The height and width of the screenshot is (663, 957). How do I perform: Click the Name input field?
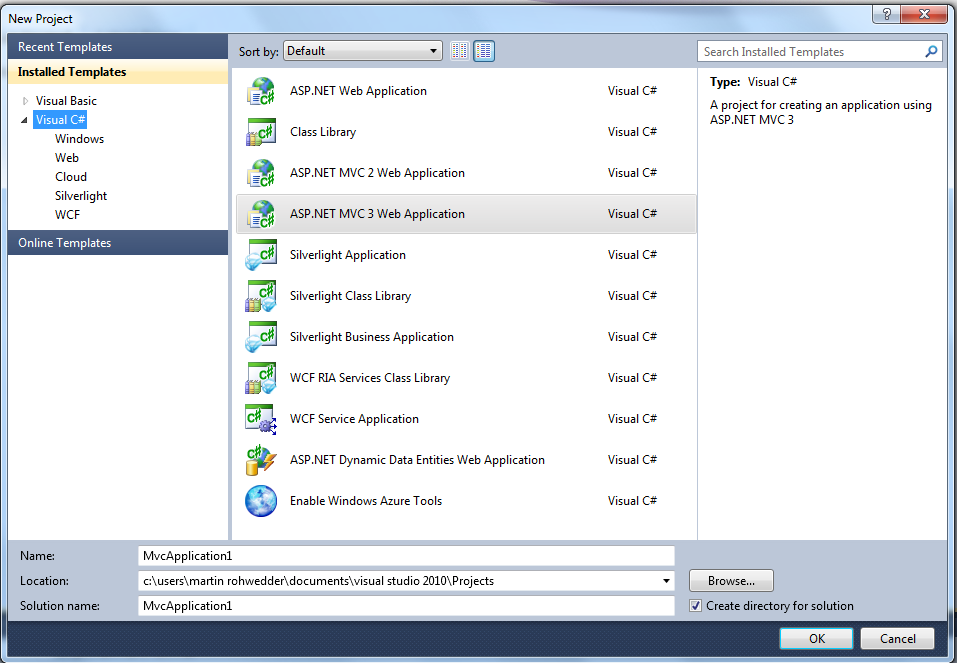click(406, 556)
